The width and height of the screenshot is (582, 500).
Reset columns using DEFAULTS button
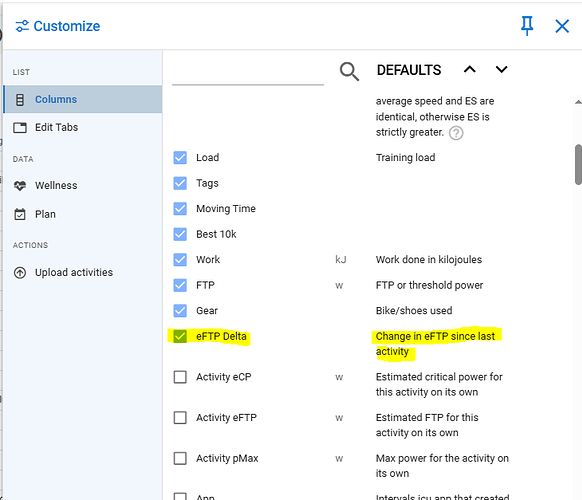tap(409, 70)
